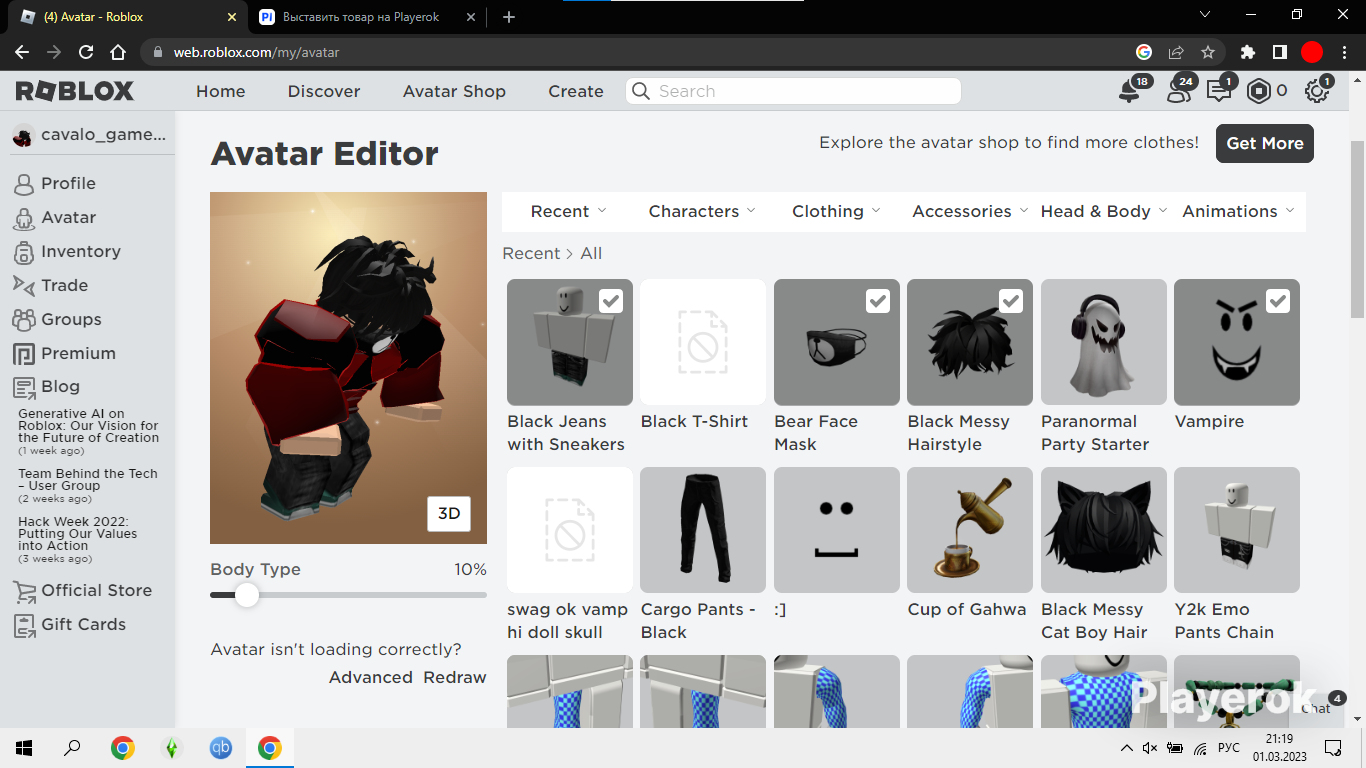1366x768 pixels.
Task: Open a new browser tab
Action: point(509,17)
